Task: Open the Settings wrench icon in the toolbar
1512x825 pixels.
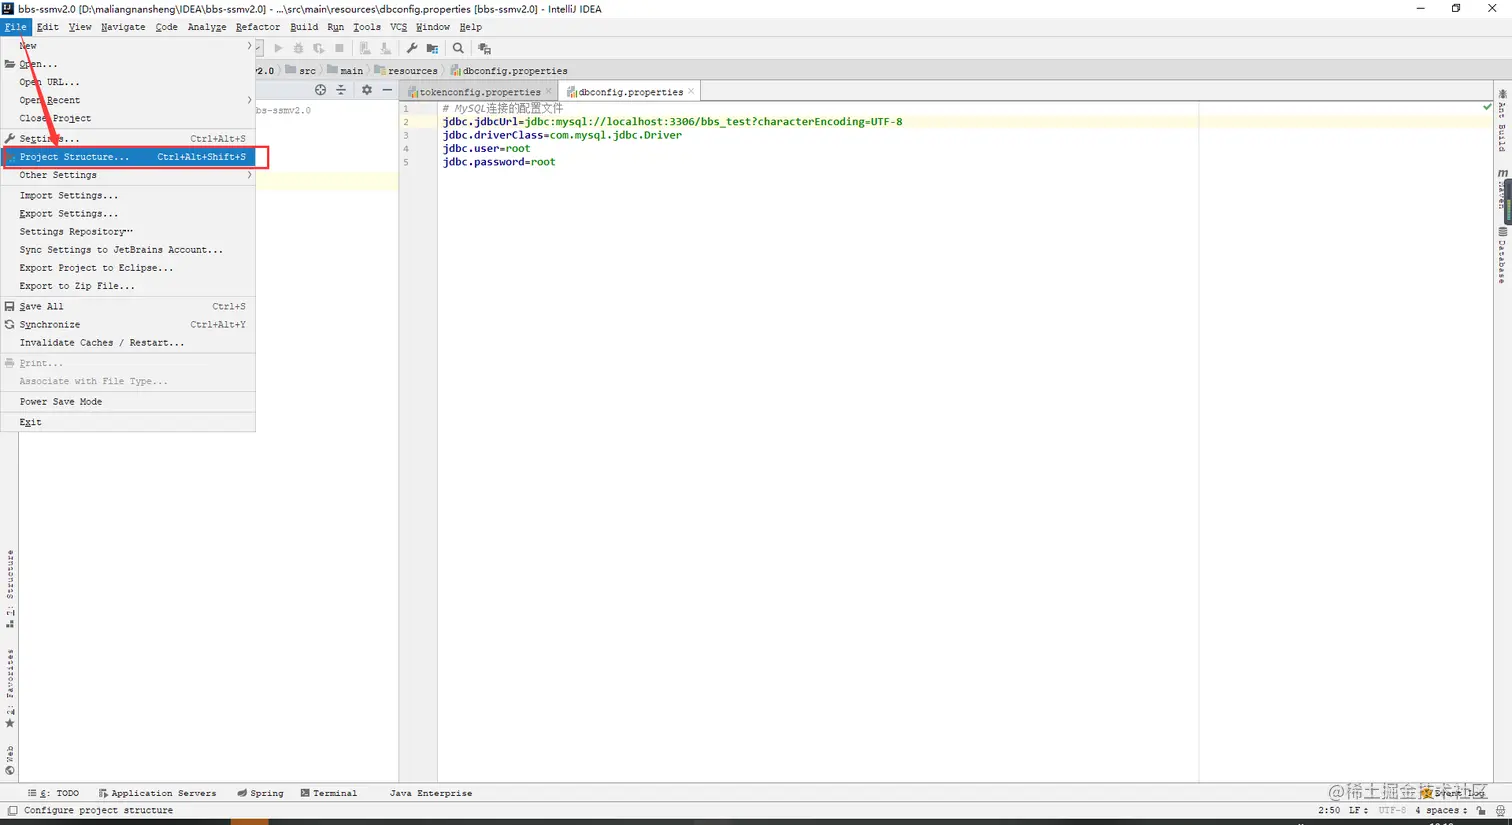Action: click(412, 48)
